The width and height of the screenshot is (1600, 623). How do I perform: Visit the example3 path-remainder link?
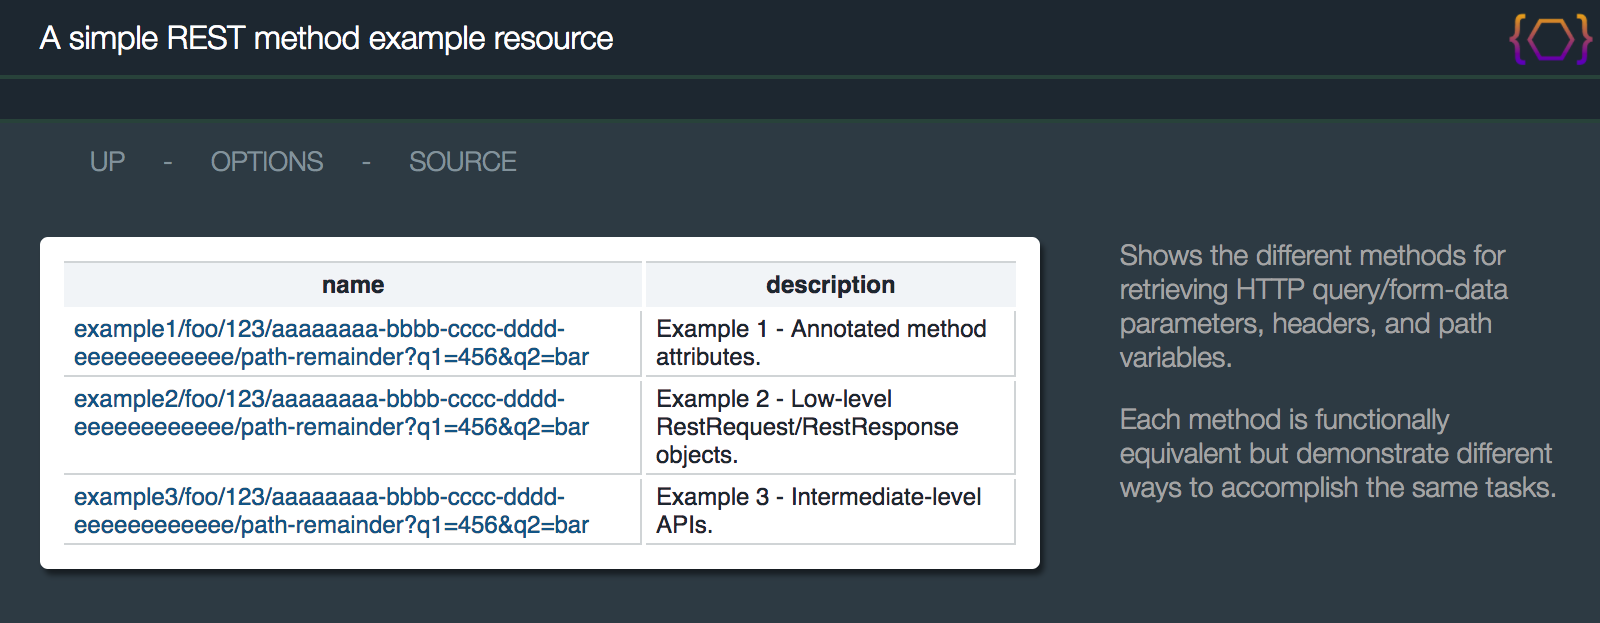(x=331, y=511)
